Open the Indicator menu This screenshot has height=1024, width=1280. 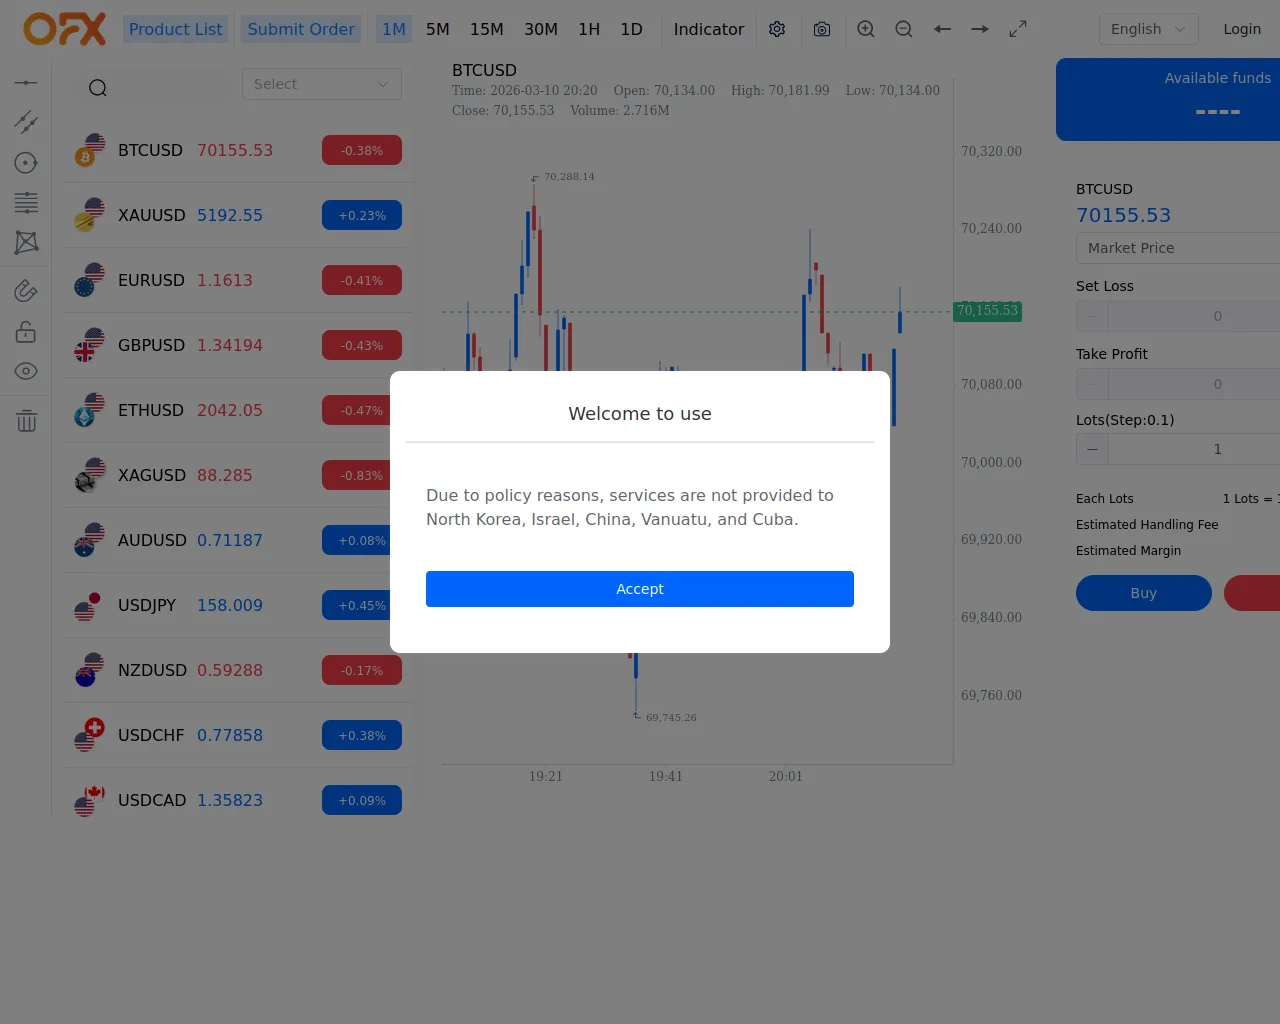pos(709,29)
